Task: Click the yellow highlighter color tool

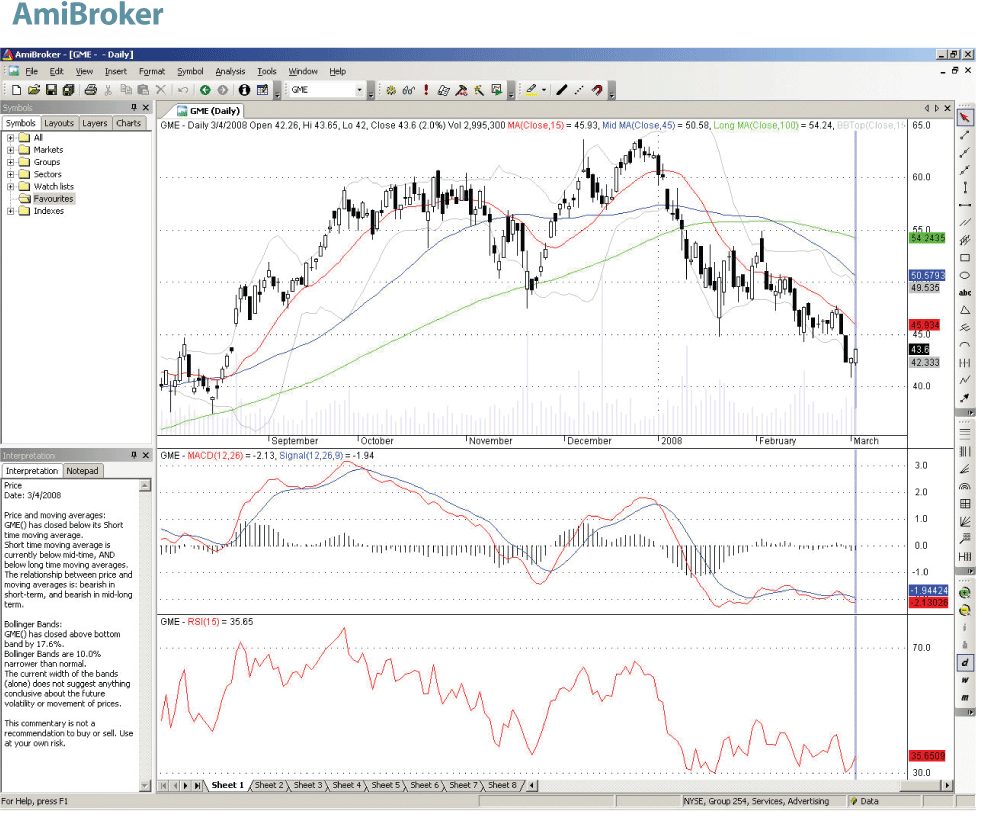Action: (x=531, y=90)
